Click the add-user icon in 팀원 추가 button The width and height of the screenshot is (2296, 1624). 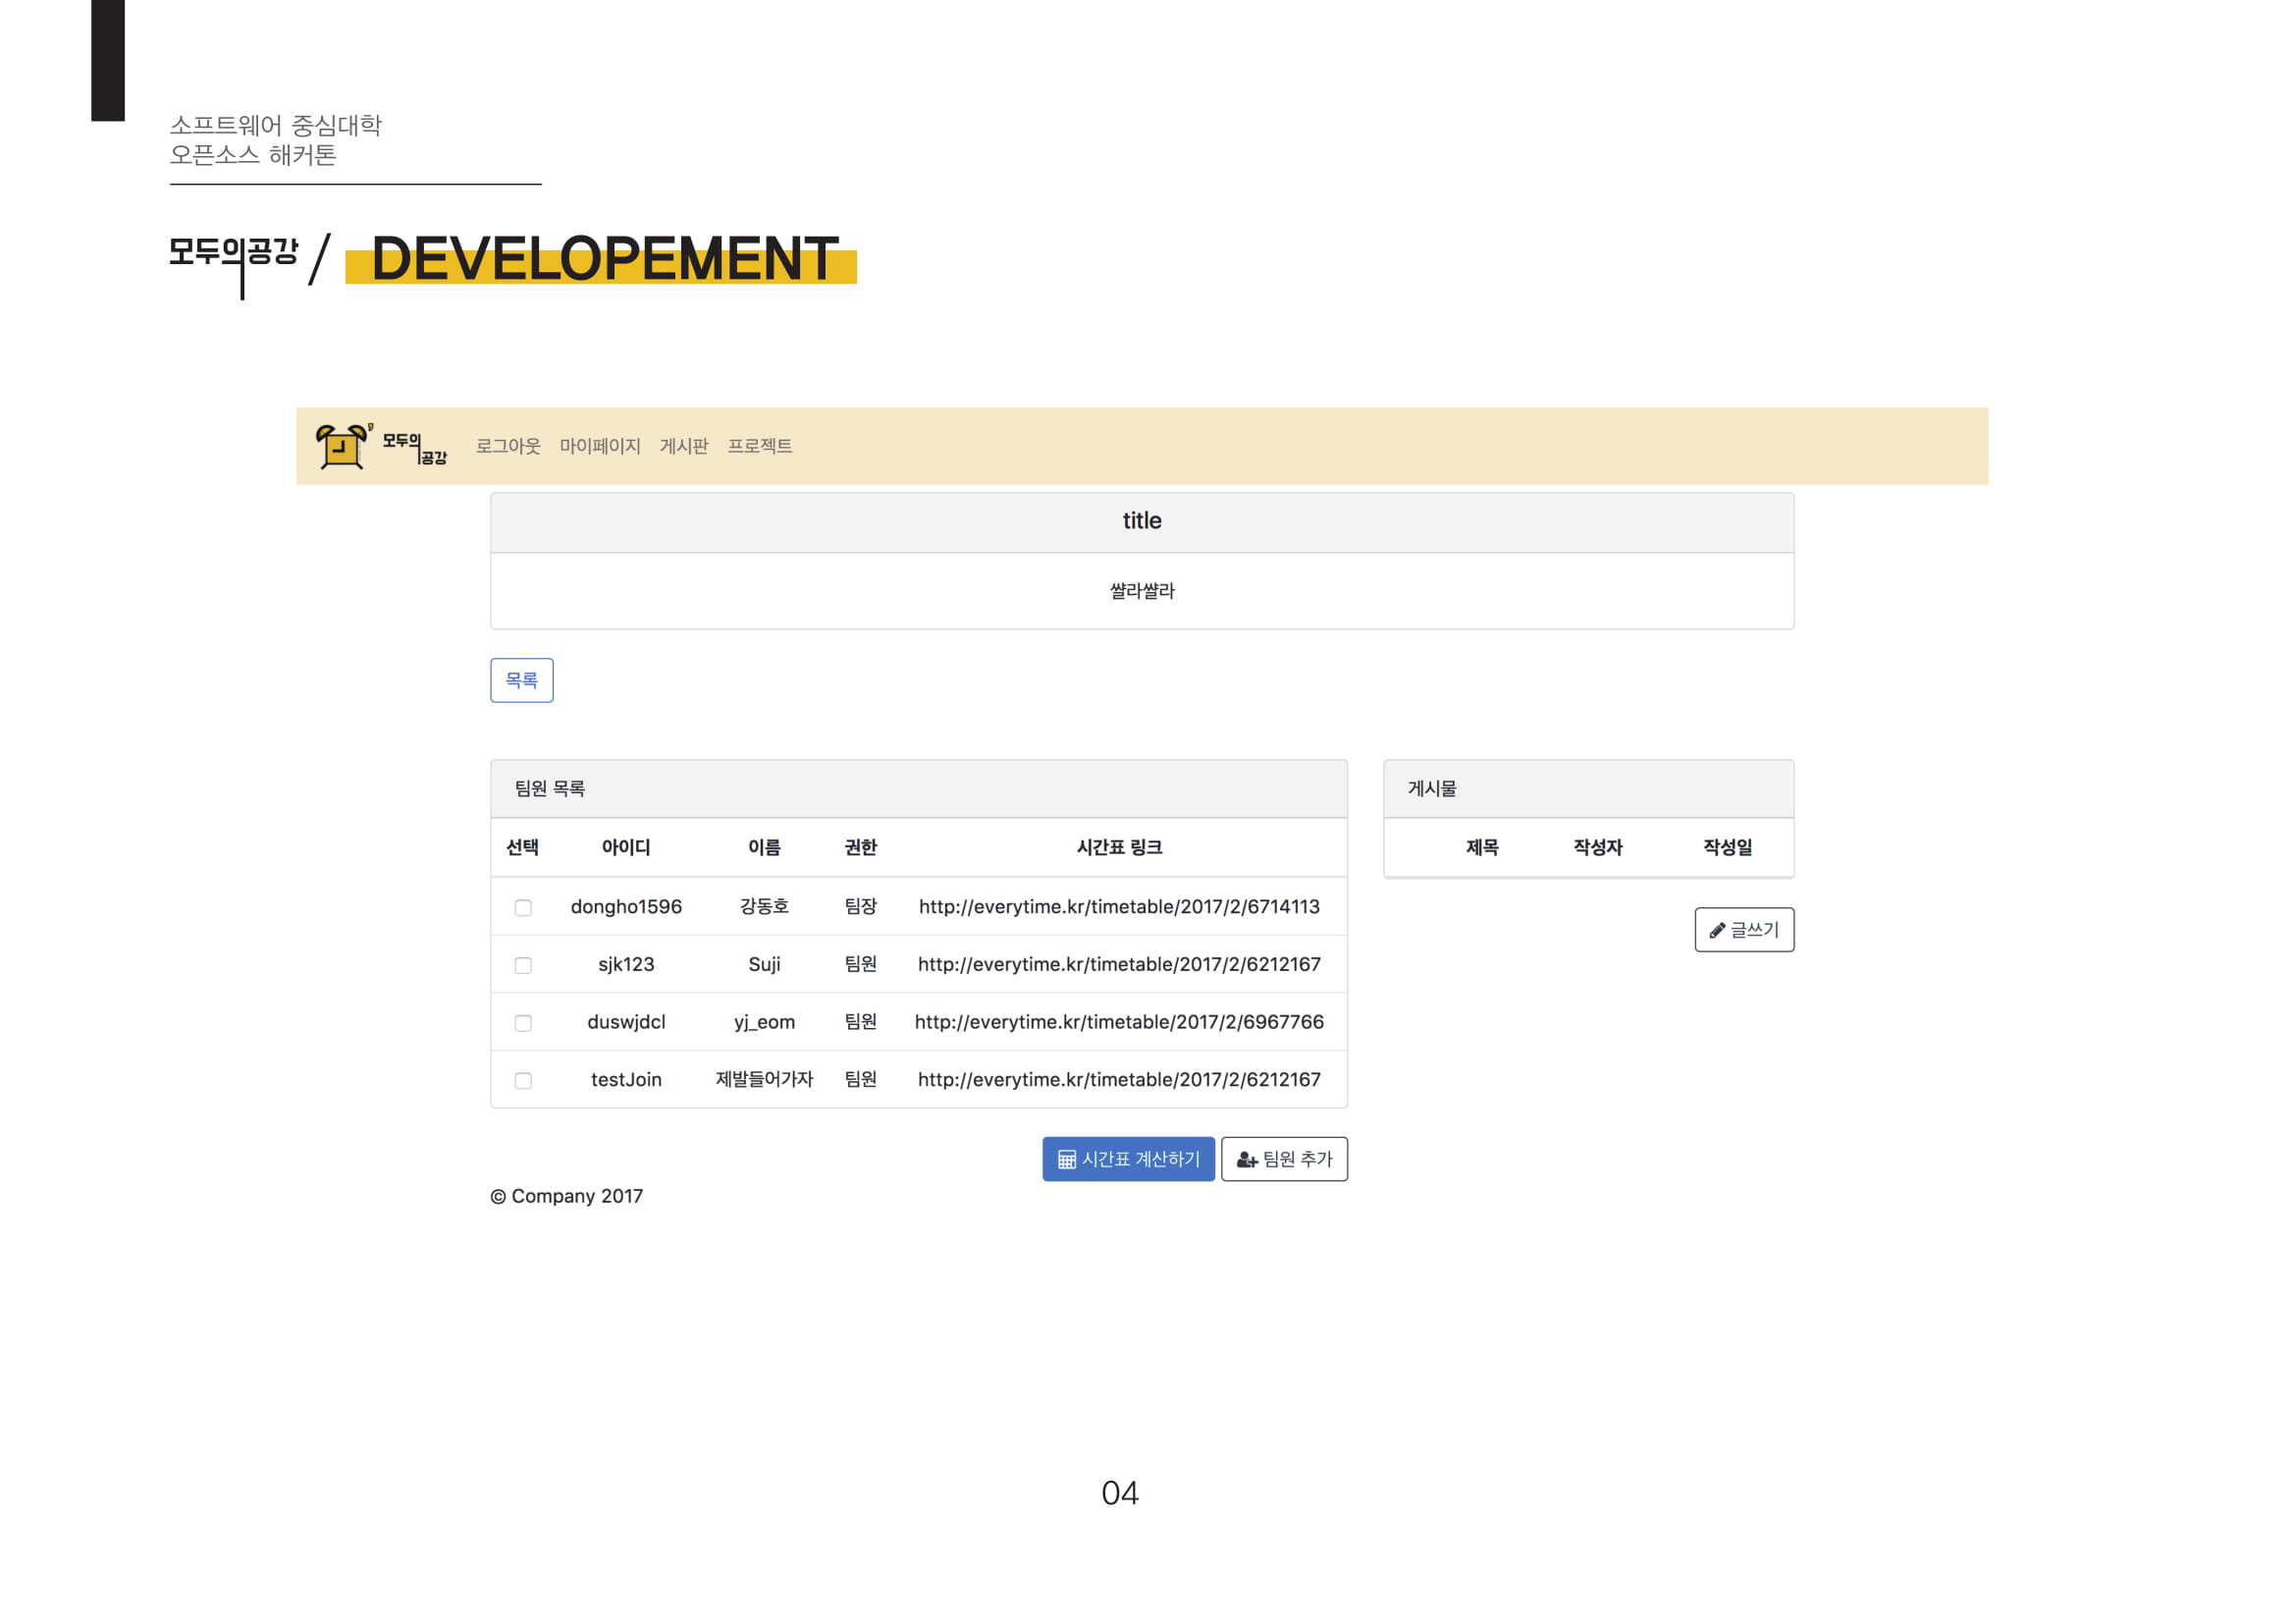(x=1247, y=1160)
